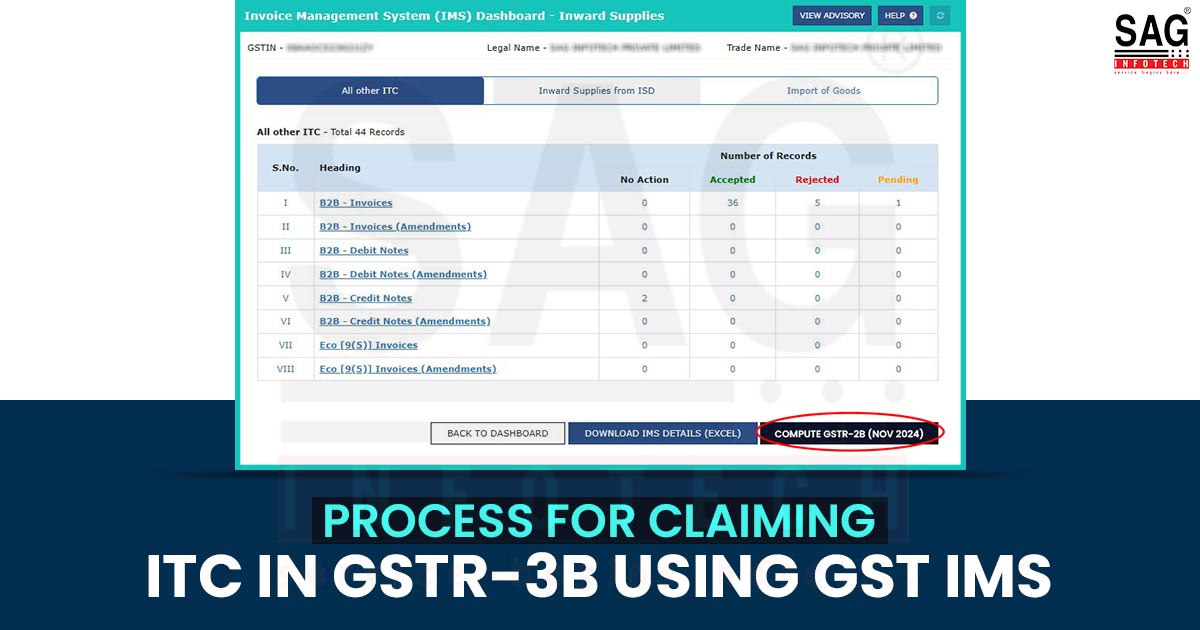The height and width of the screenshot is (630, 1200).
Task: Open B2B - Invoices link
Action: tap(356, 203)
